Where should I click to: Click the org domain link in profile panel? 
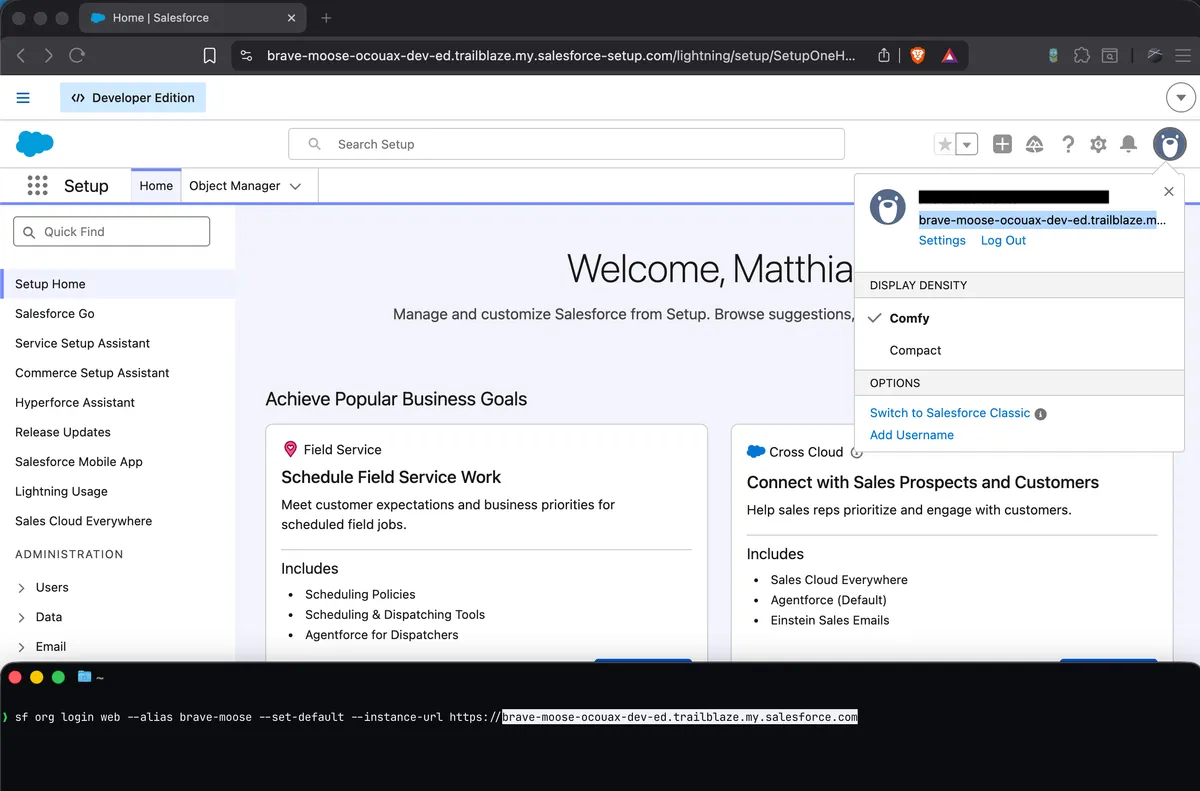[1042, 219]
